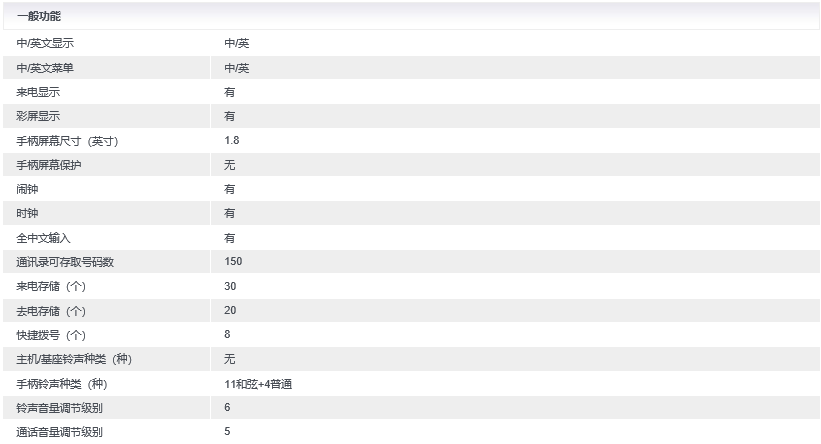Select the 来电显示 label
This screenshot has height=444, width=821.
pos(38,92)
